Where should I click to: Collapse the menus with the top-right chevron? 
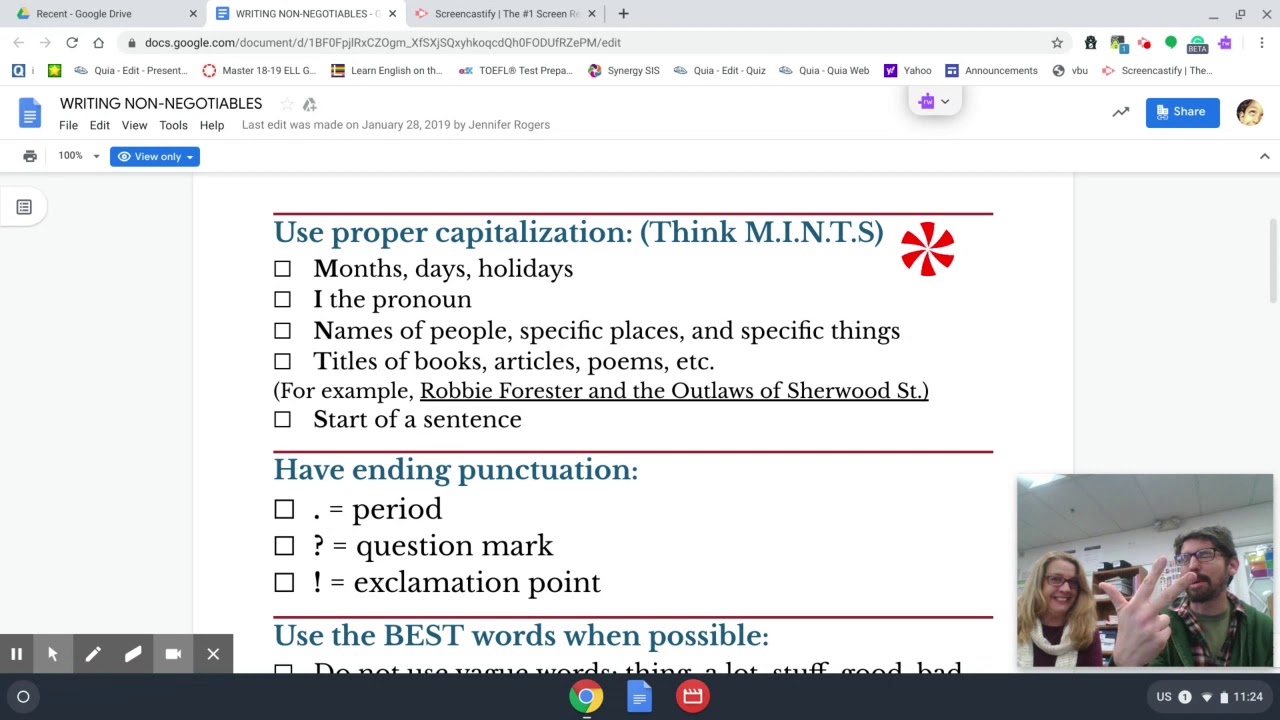point(1264,156)
